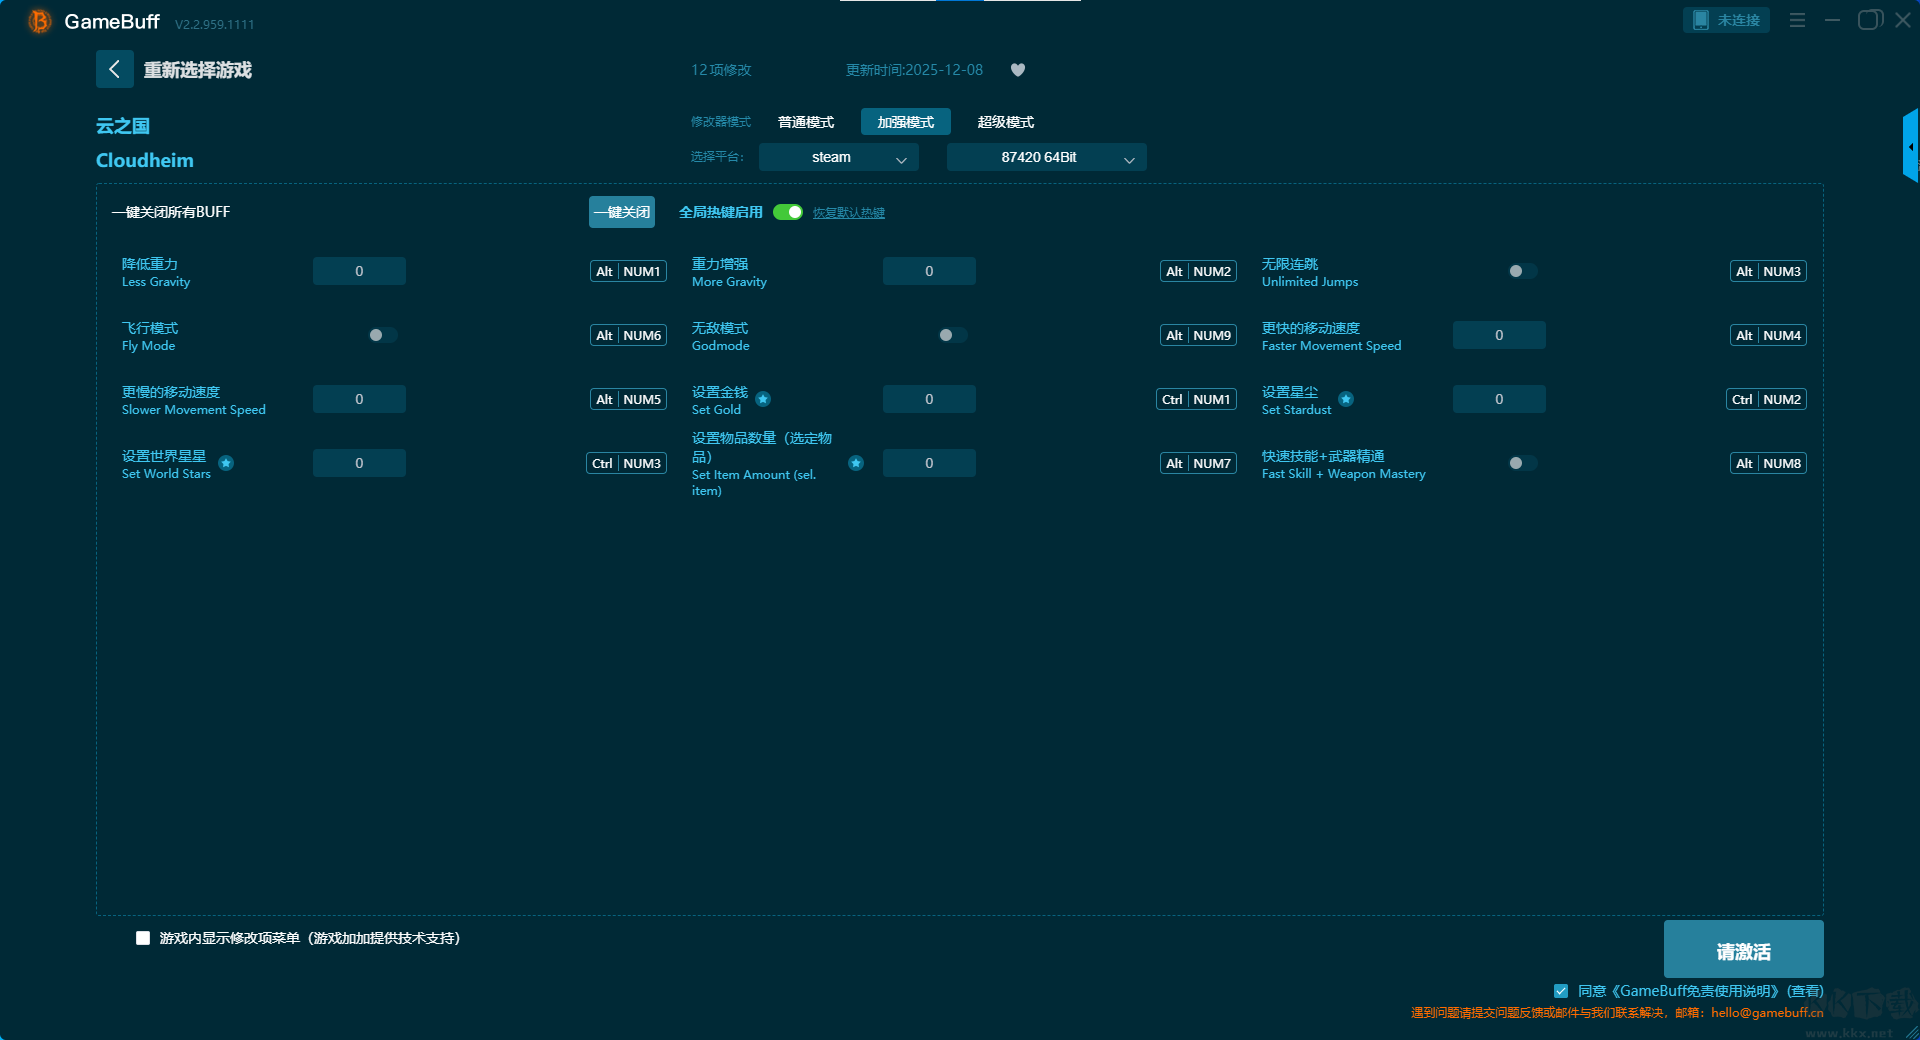Click the Less Gravity value field
The image size is (1920, 1040).
pyautogui.click(x=359, y=271)
